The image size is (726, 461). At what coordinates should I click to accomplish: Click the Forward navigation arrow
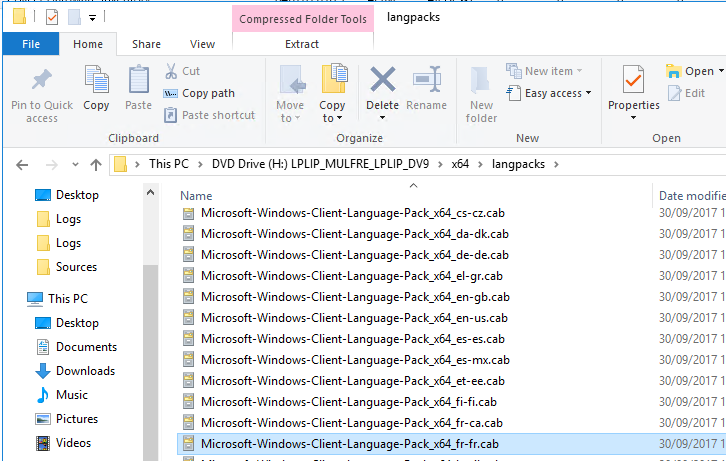(52, 165)
